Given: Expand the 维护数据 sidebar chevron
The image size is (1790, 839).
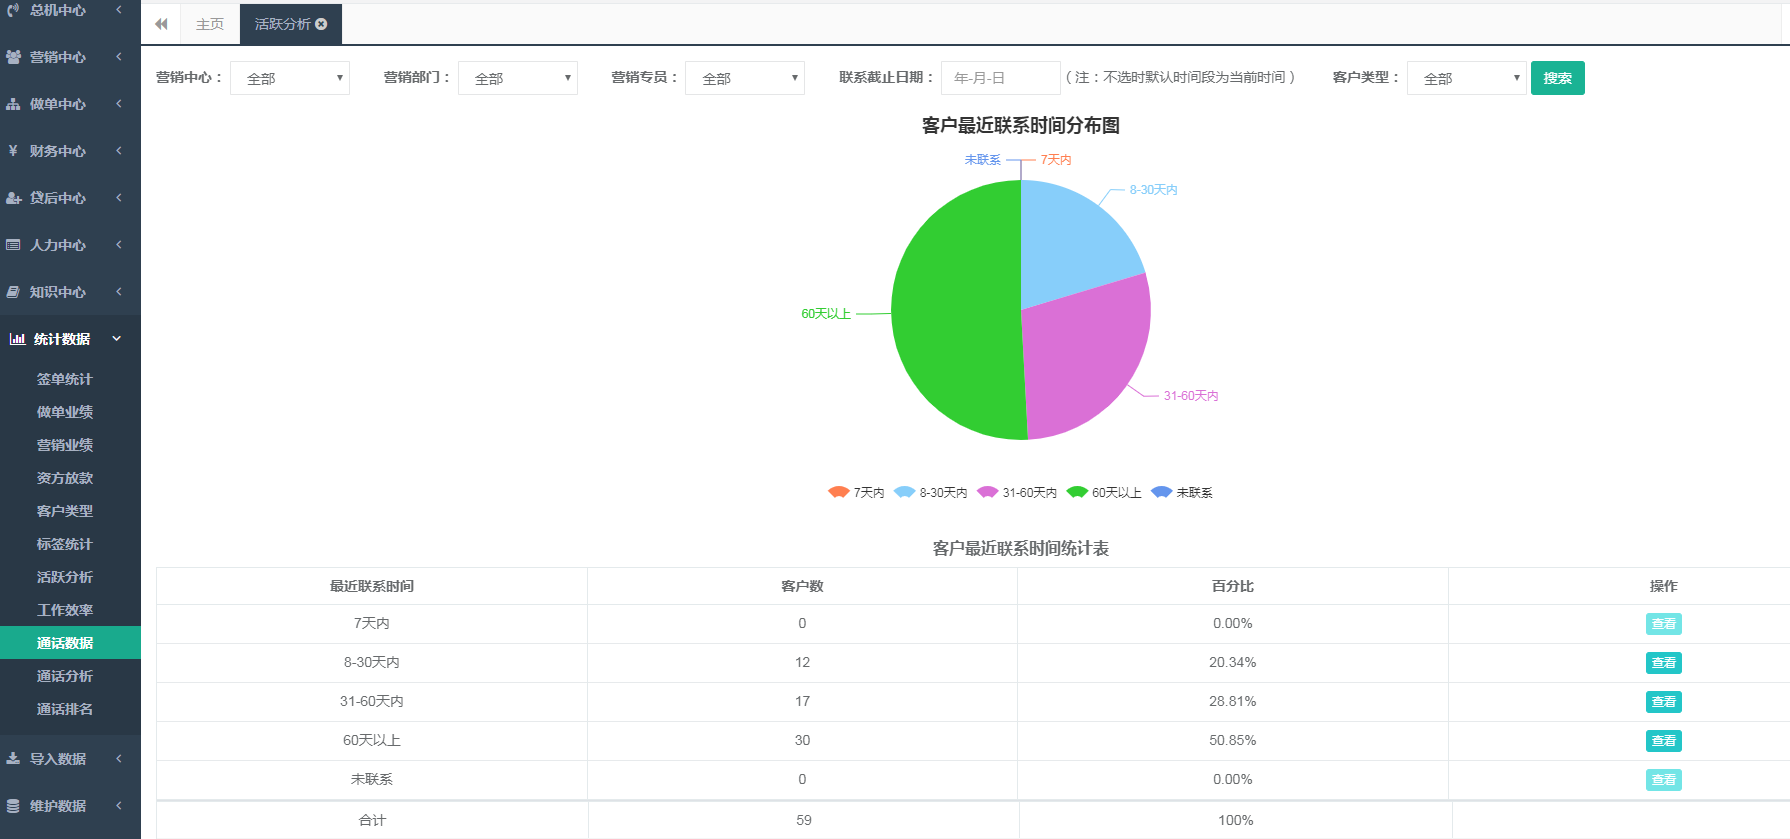Looking at the screenshot, I should (x=119, y=806).
